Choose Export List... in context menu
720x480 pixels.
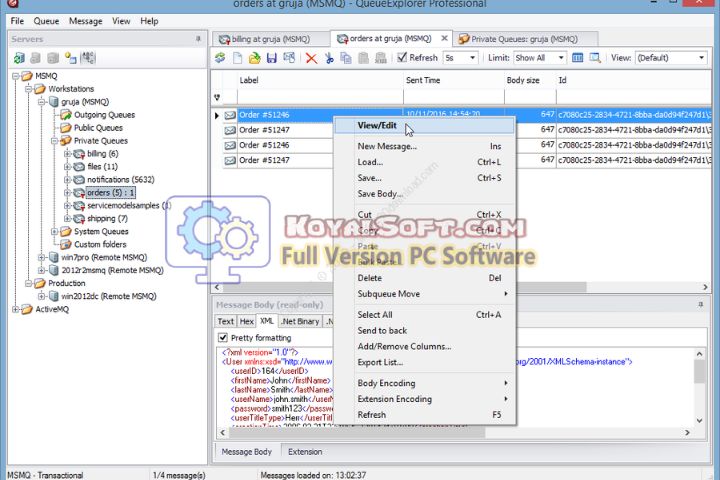[x=424, y=362]
